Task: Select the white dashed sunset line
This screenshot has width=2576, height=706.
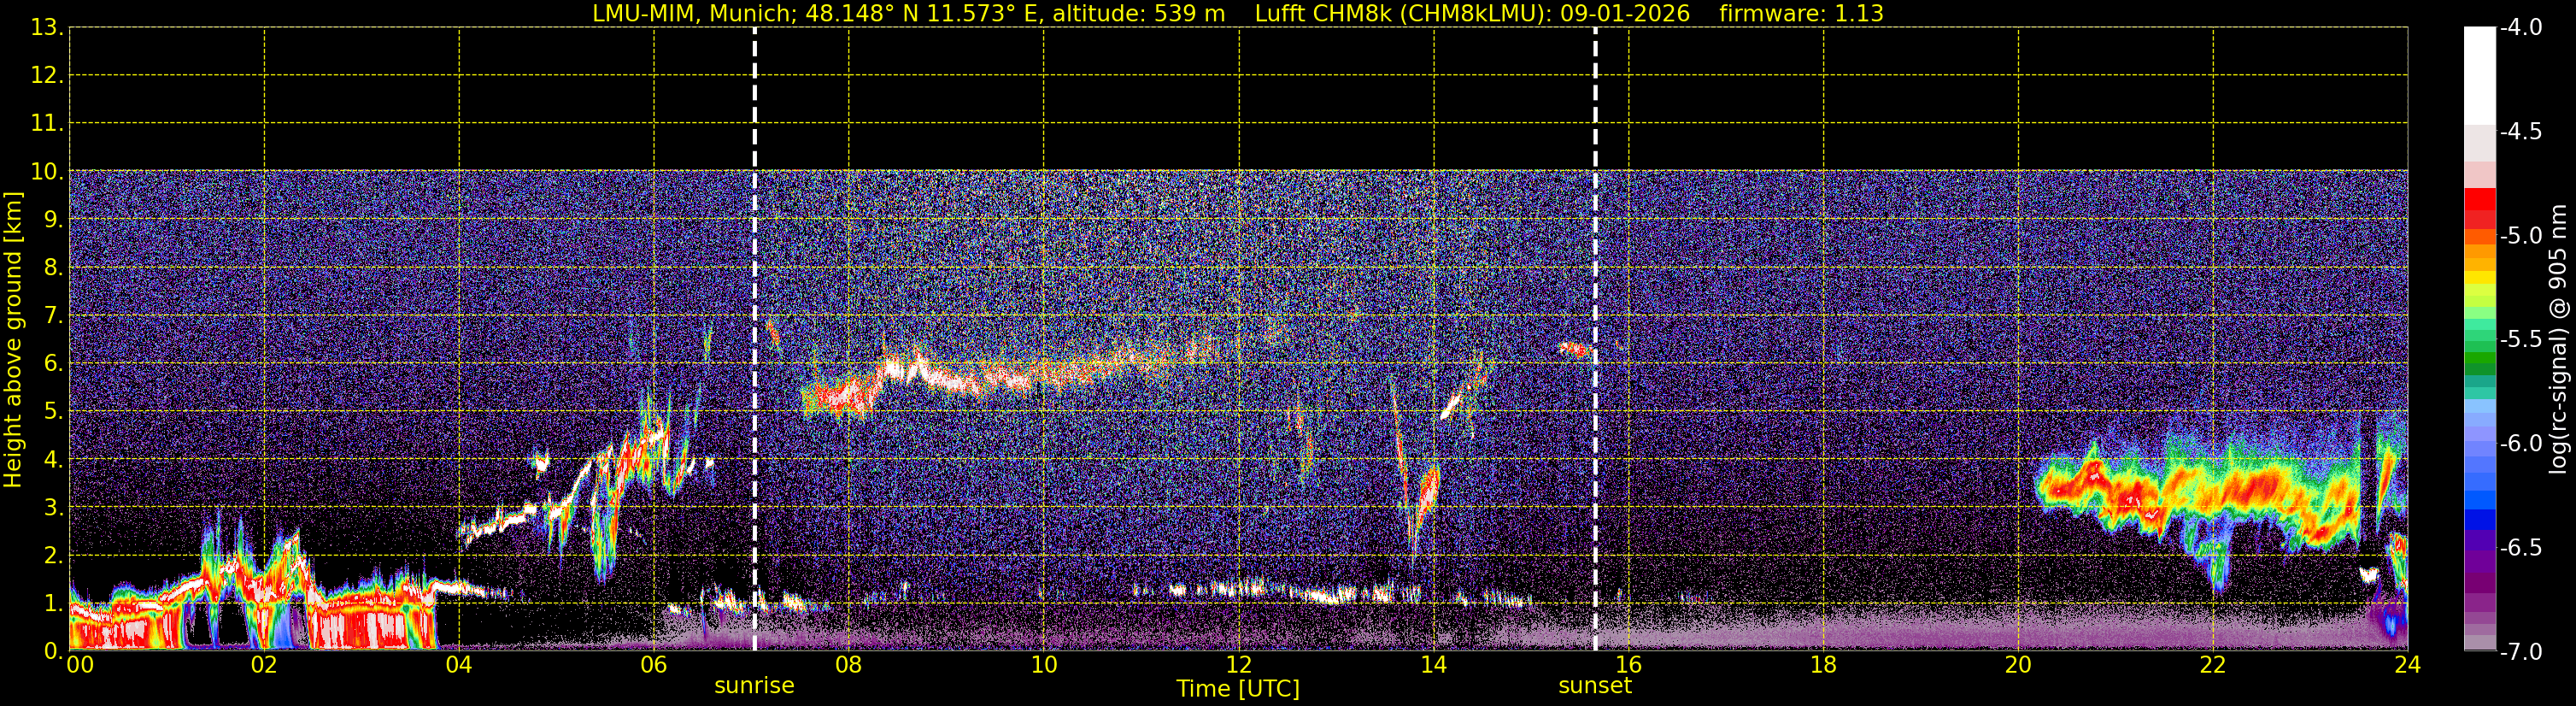Action: coord(1595,339)
